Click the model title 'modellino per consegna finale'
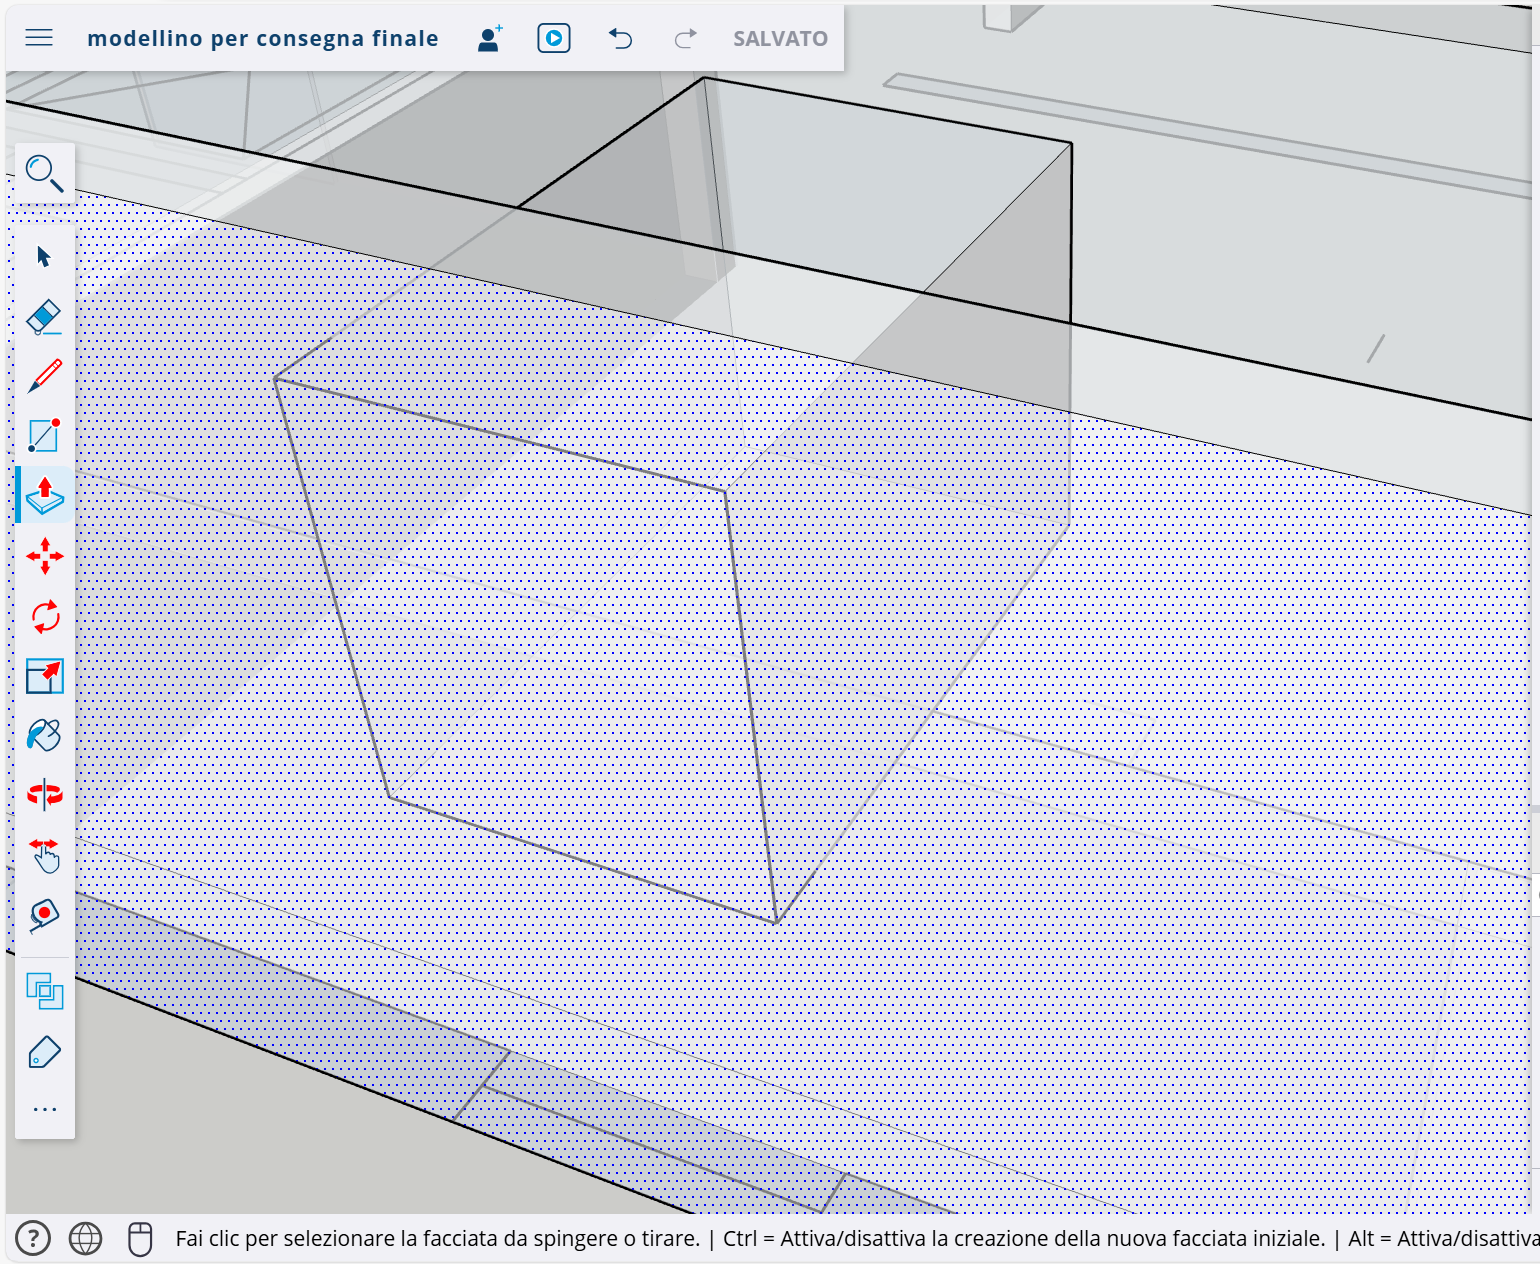1540x1264 pixels. coord(263,38)
